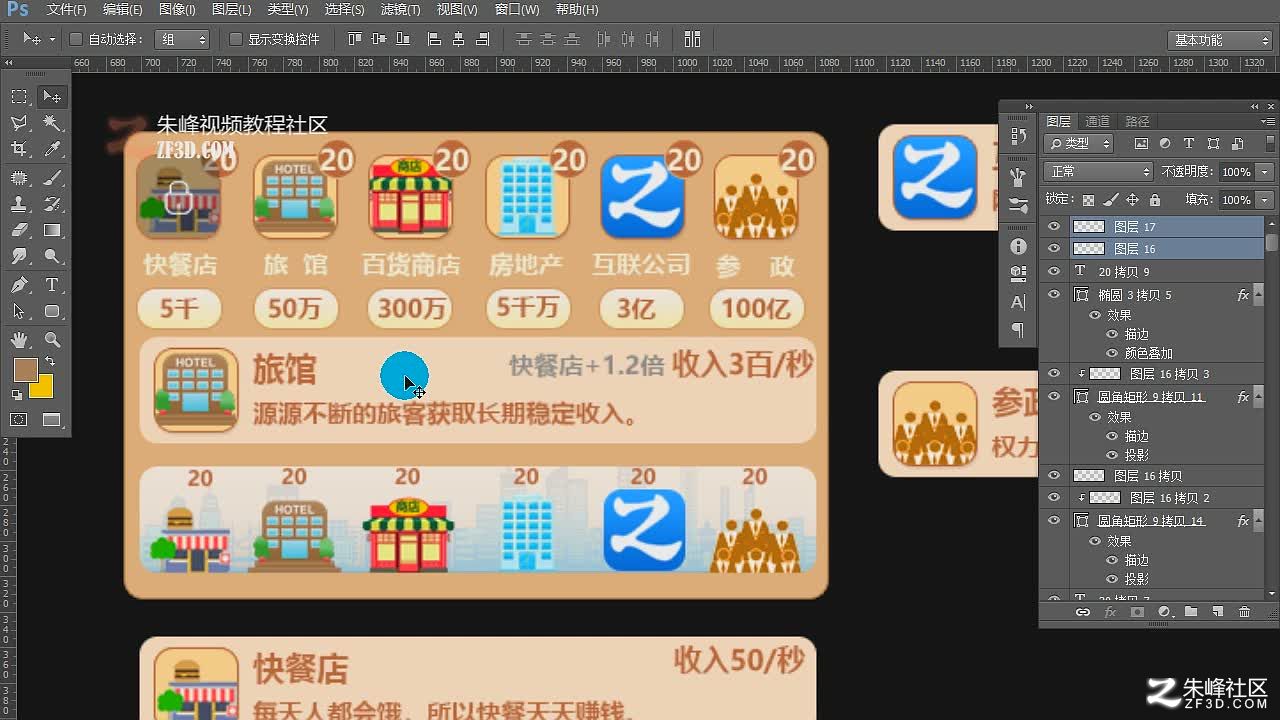Open the 填充 fill slider arrow
Image resolution: width=1280 pixels, height=720 pixels.
tap(1265, 200)
